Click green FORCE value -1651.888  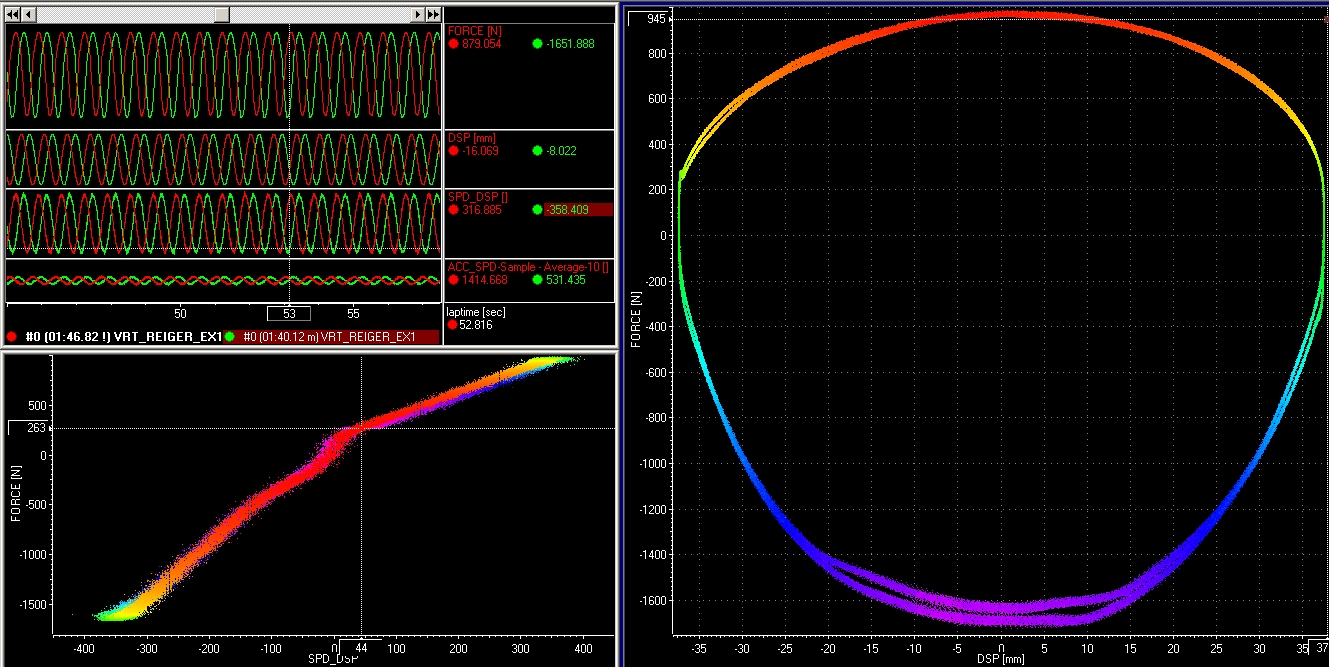coord(570,44)
